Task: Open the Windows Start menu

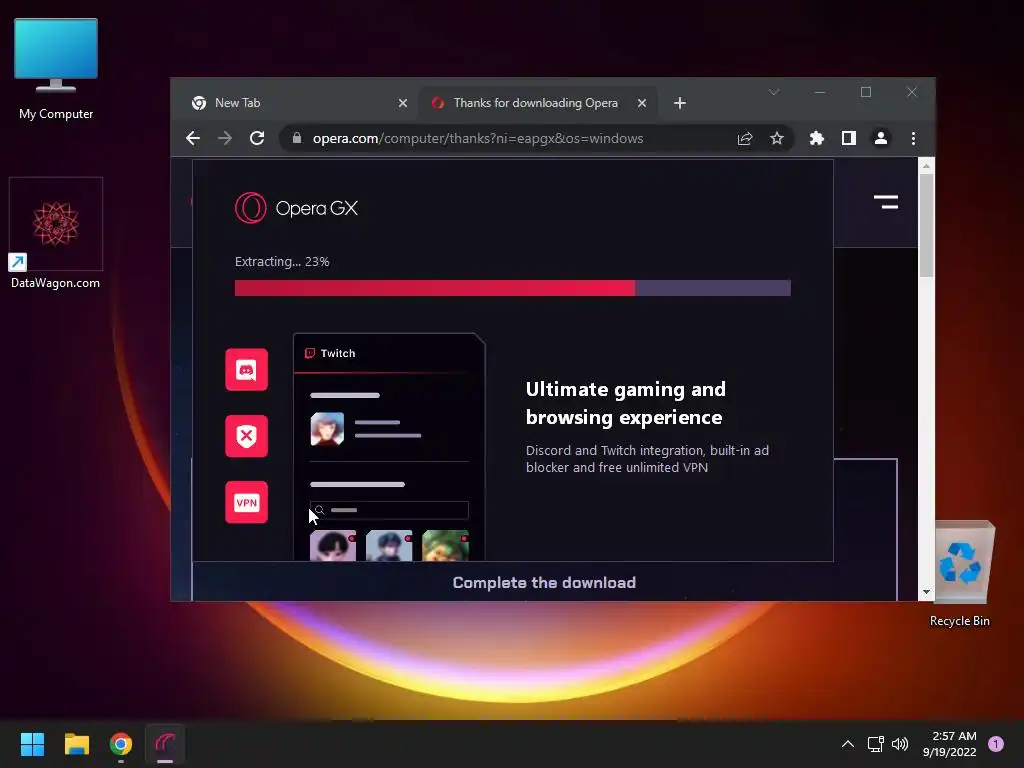Action: coord(32,744)
